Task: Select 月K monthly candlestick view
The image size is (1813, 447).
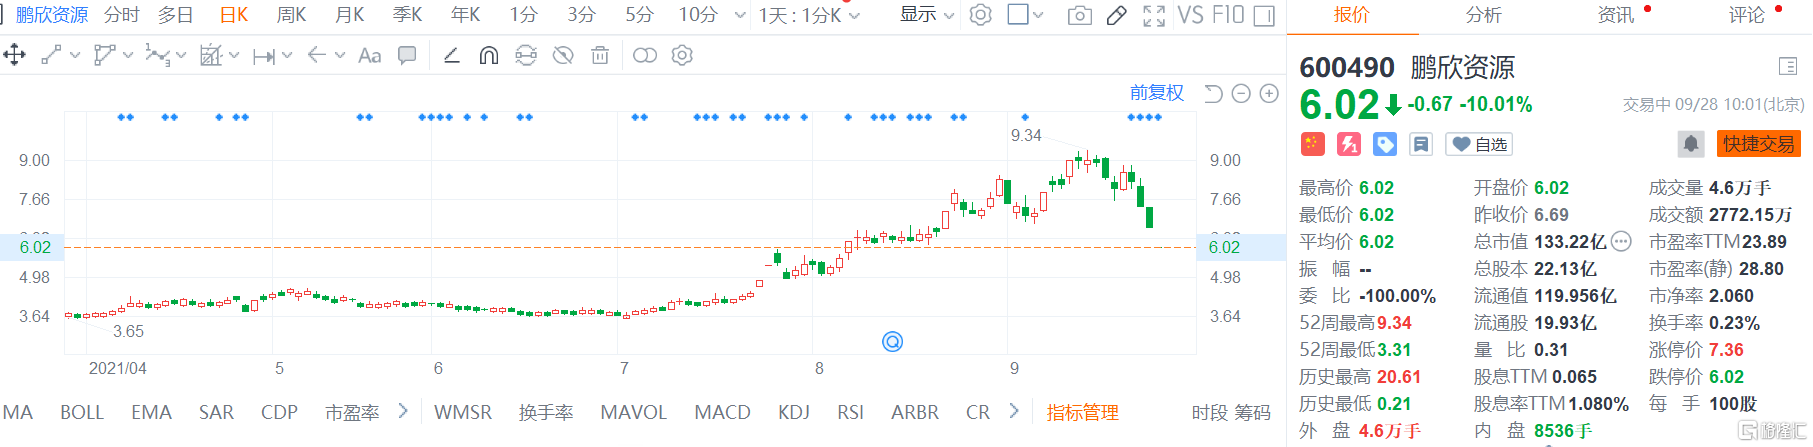Action: coord(349,15)
